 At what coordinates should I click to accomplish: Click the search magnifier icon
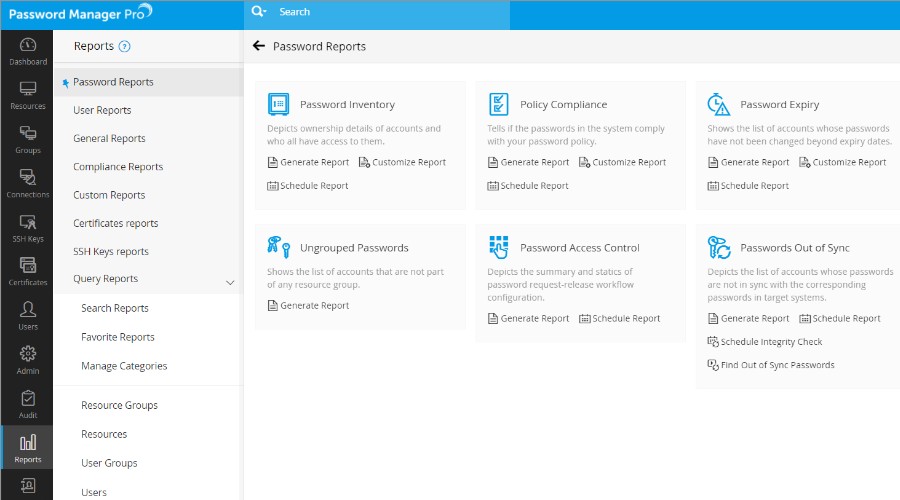click(x=258, y=11)
